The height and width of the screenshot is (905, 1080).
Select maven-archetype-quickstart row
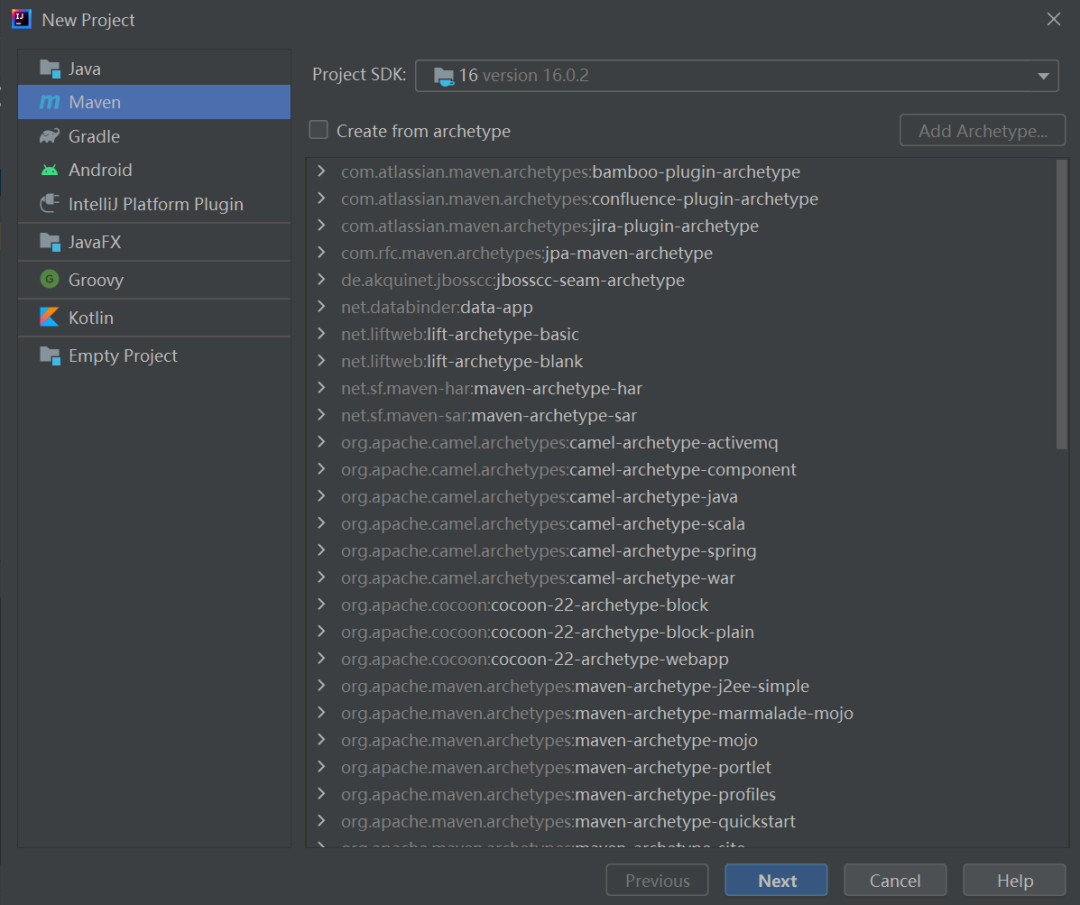click(x=681, y=821)
